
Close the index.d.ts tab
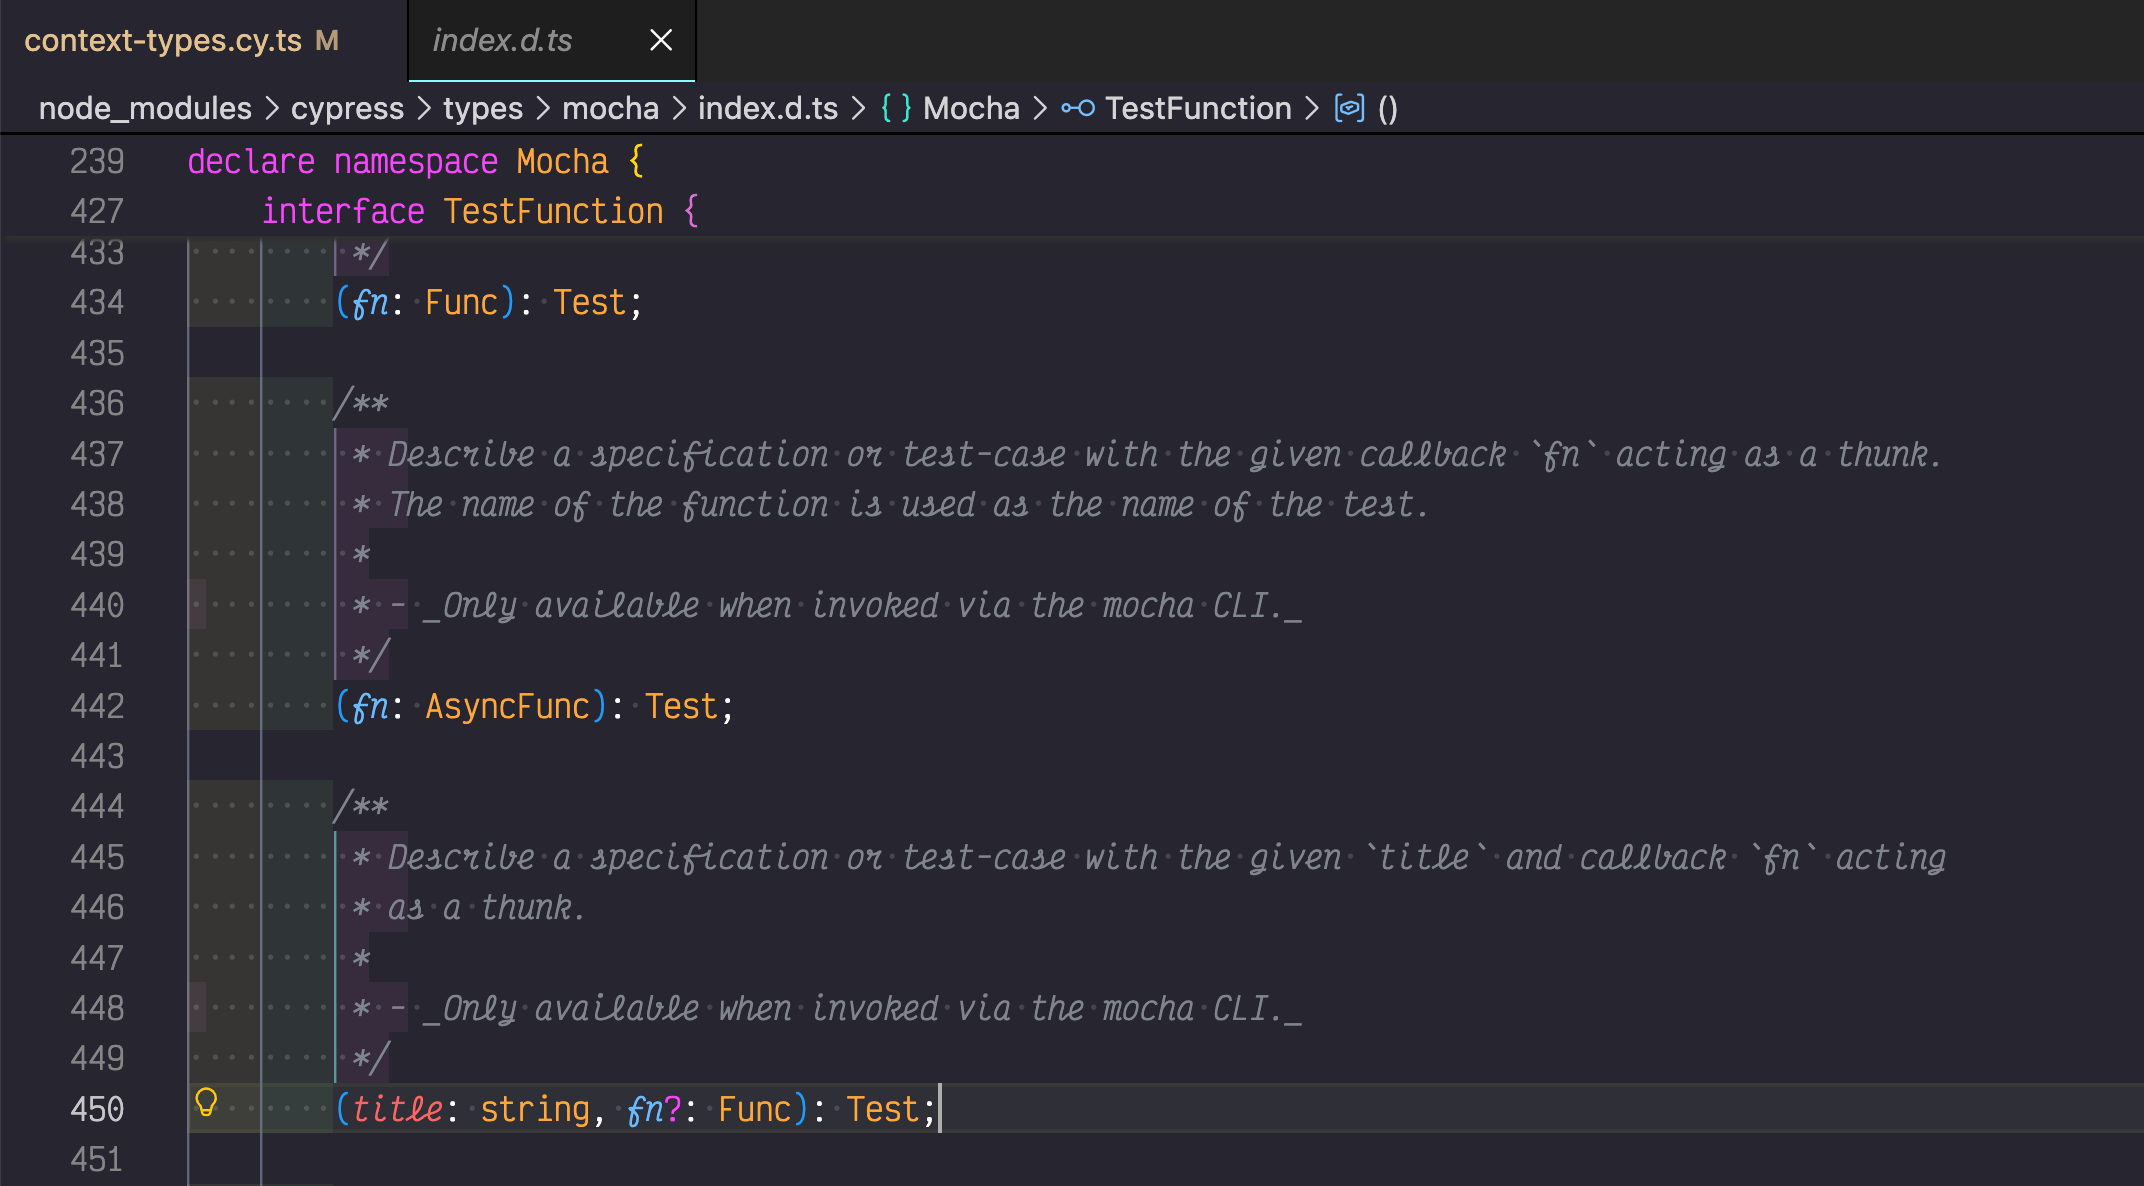(661, 40)
